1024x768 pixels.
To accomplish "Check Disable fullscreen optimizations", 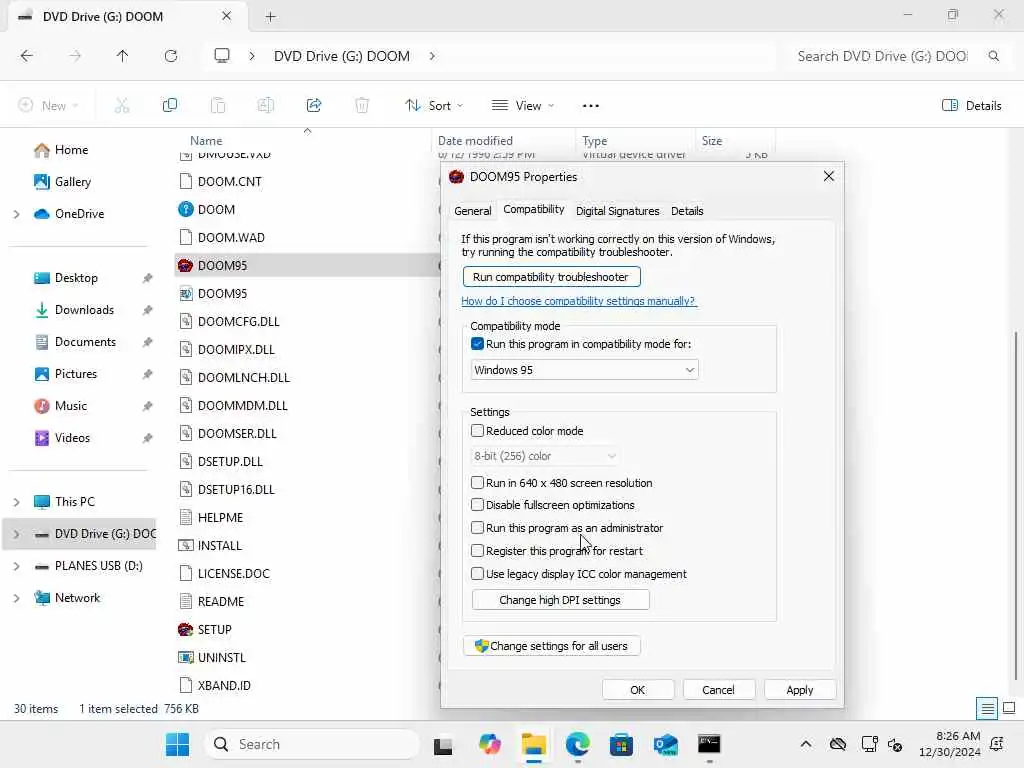I will coord(477,505).
